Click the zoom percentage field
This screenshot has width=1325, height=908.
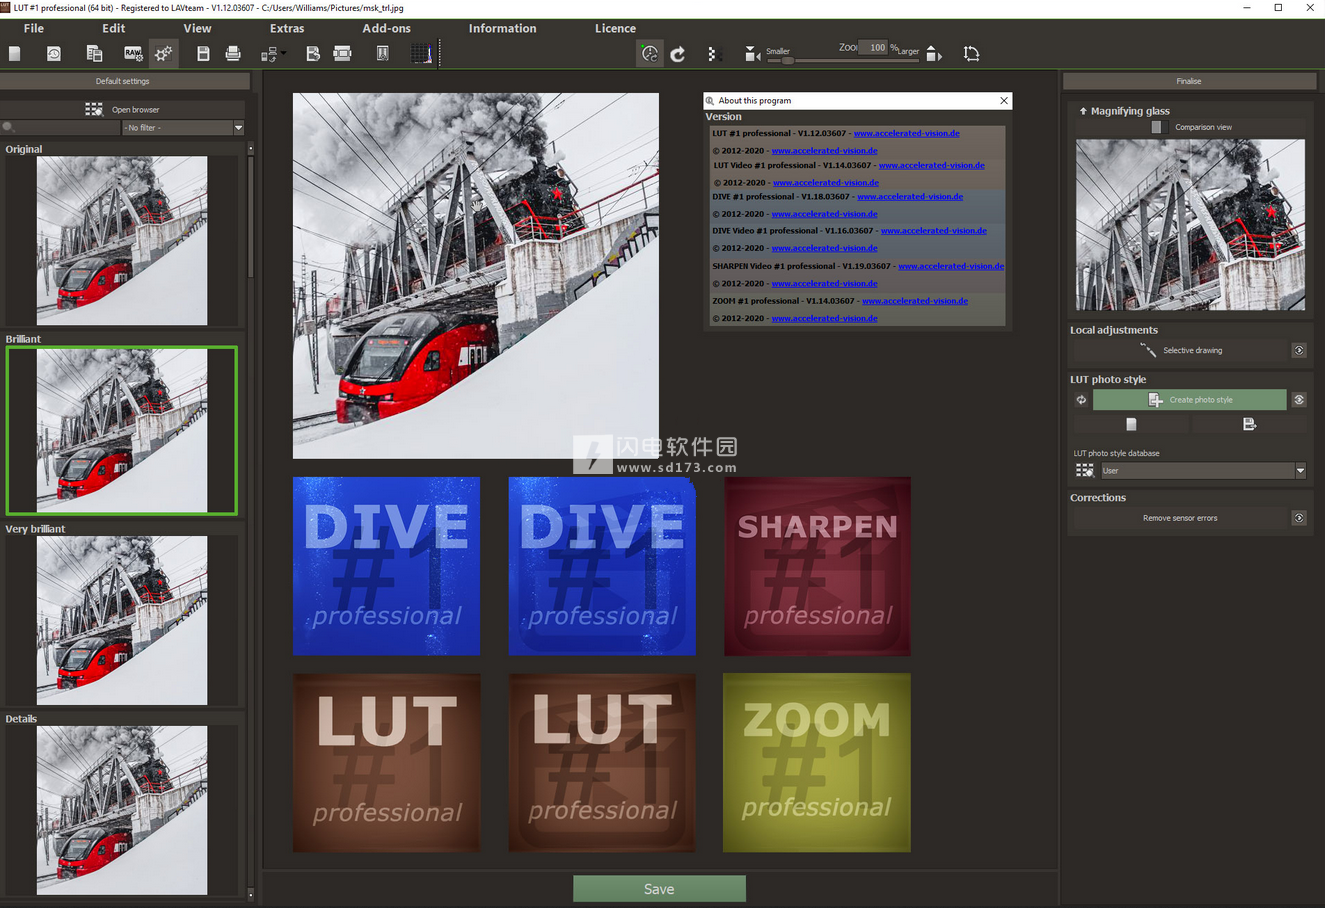tap(875, 47)
